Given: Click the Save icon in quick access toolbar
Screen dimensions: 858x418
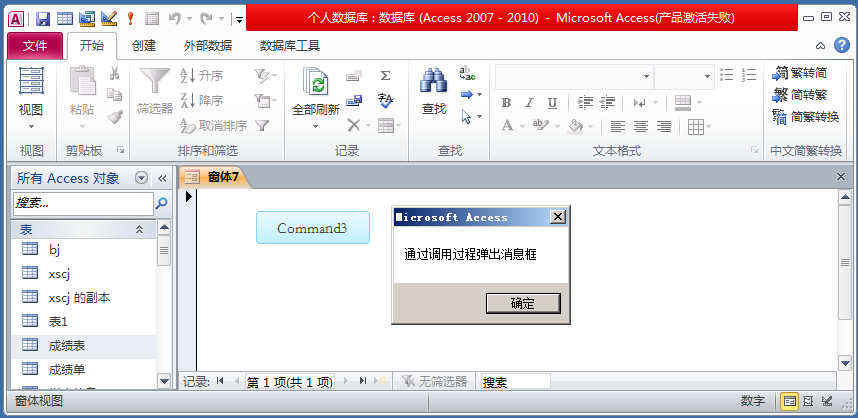Looking at the screenshot, I should (x=43, y=19).
